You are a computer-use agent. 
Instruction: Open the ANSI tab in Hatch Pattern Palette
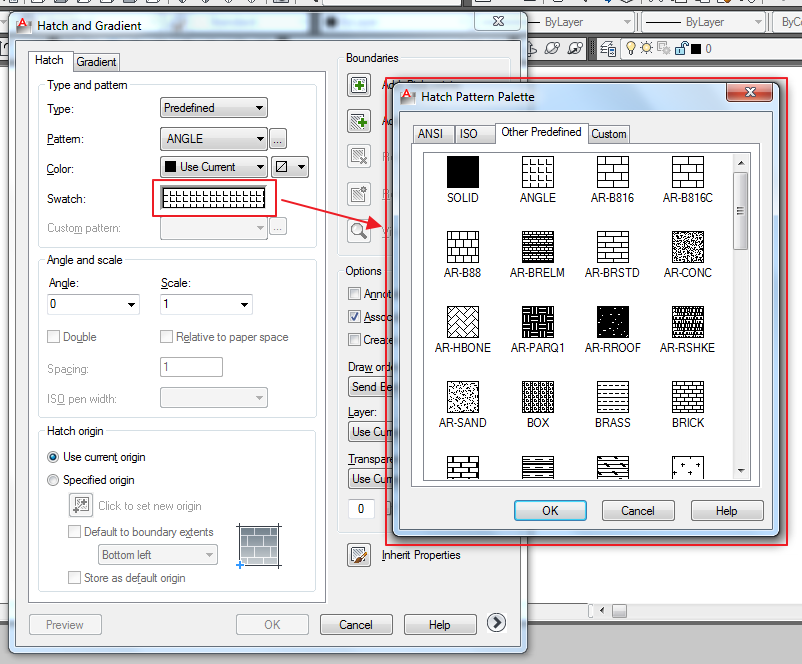(433, 133)
